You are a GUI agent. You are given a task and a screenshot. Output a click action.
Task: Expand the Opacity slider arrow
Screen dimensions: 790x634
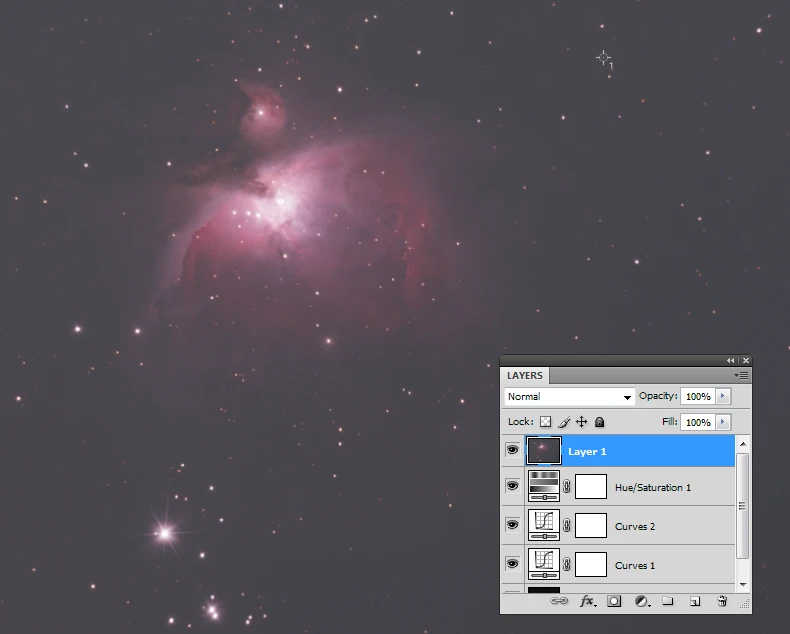point(723,397)
